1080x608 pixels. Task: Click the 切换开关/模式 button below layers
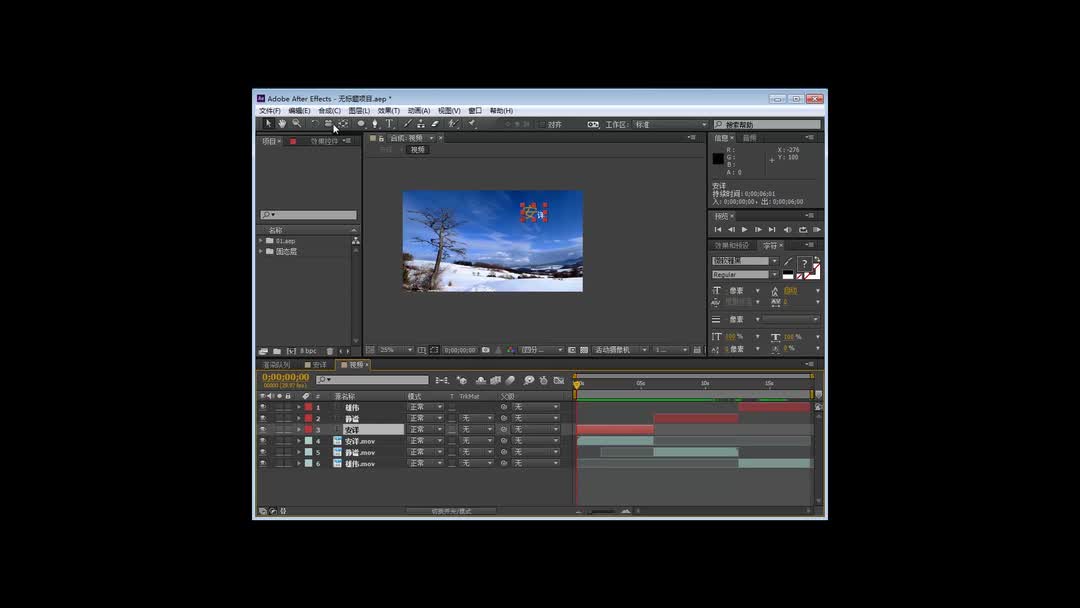click(x=451, y=512)
